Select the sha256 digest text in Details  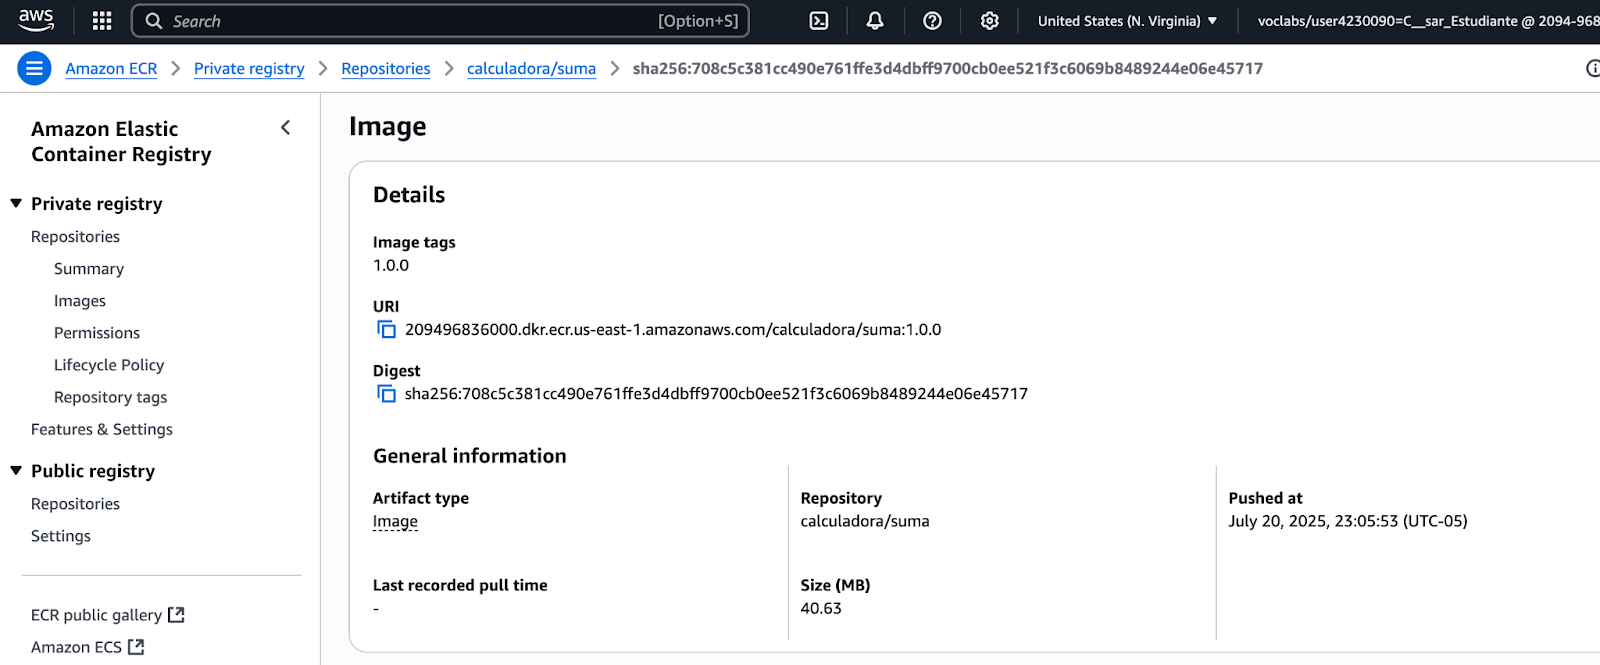click(716, 393)
